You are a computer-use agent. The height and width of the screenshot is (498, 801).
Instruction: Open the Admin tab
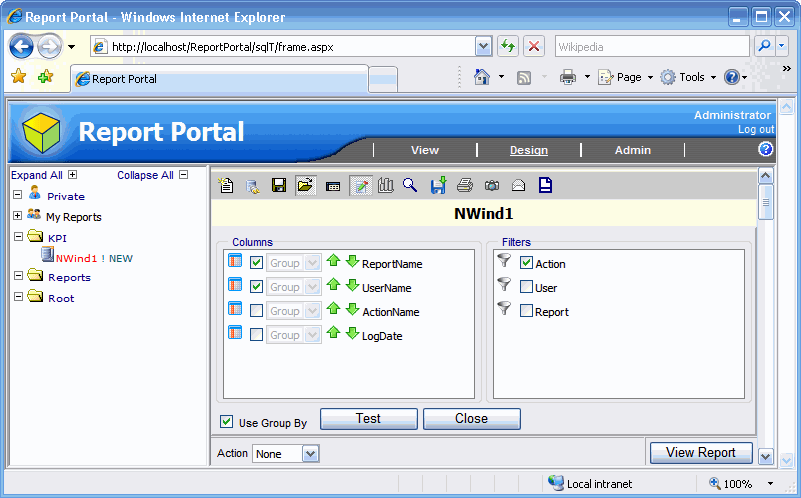click(632, 150)
